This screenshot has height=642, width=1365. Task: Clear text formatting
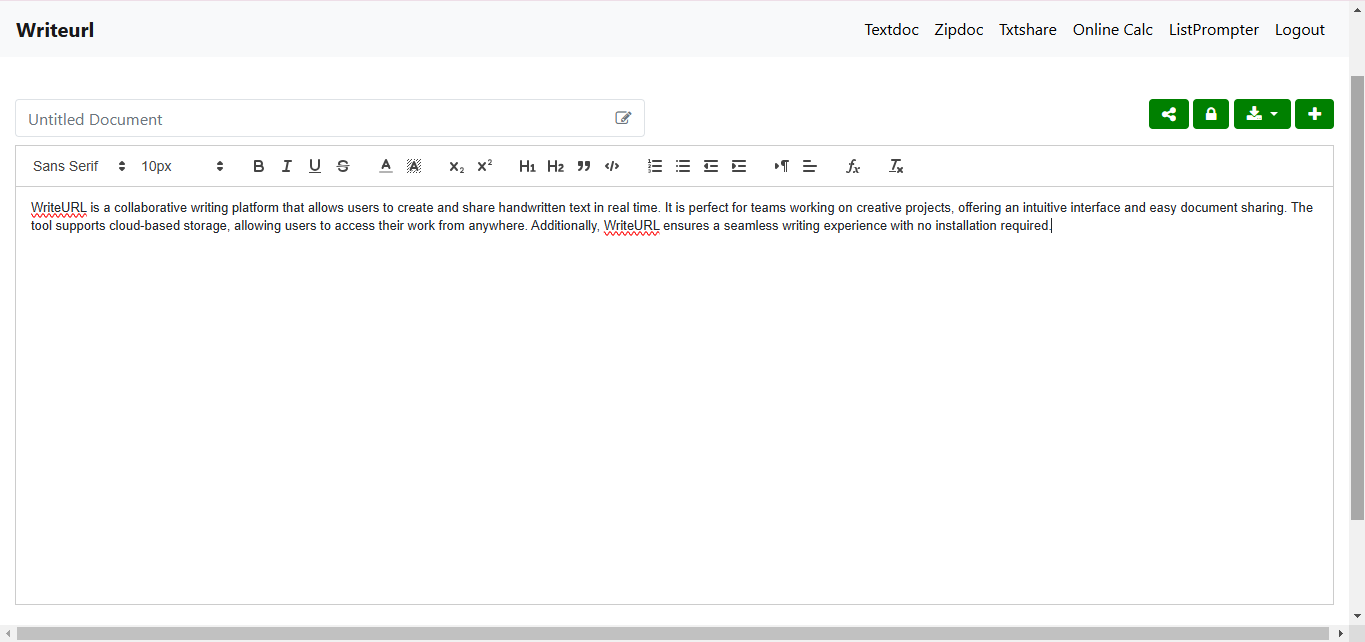pos(896,166)
